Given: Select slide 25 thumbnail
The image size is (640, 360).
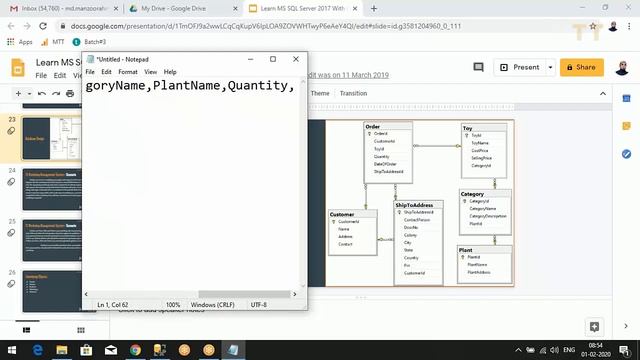Looking at the screenshot, I should coord(52,240).
